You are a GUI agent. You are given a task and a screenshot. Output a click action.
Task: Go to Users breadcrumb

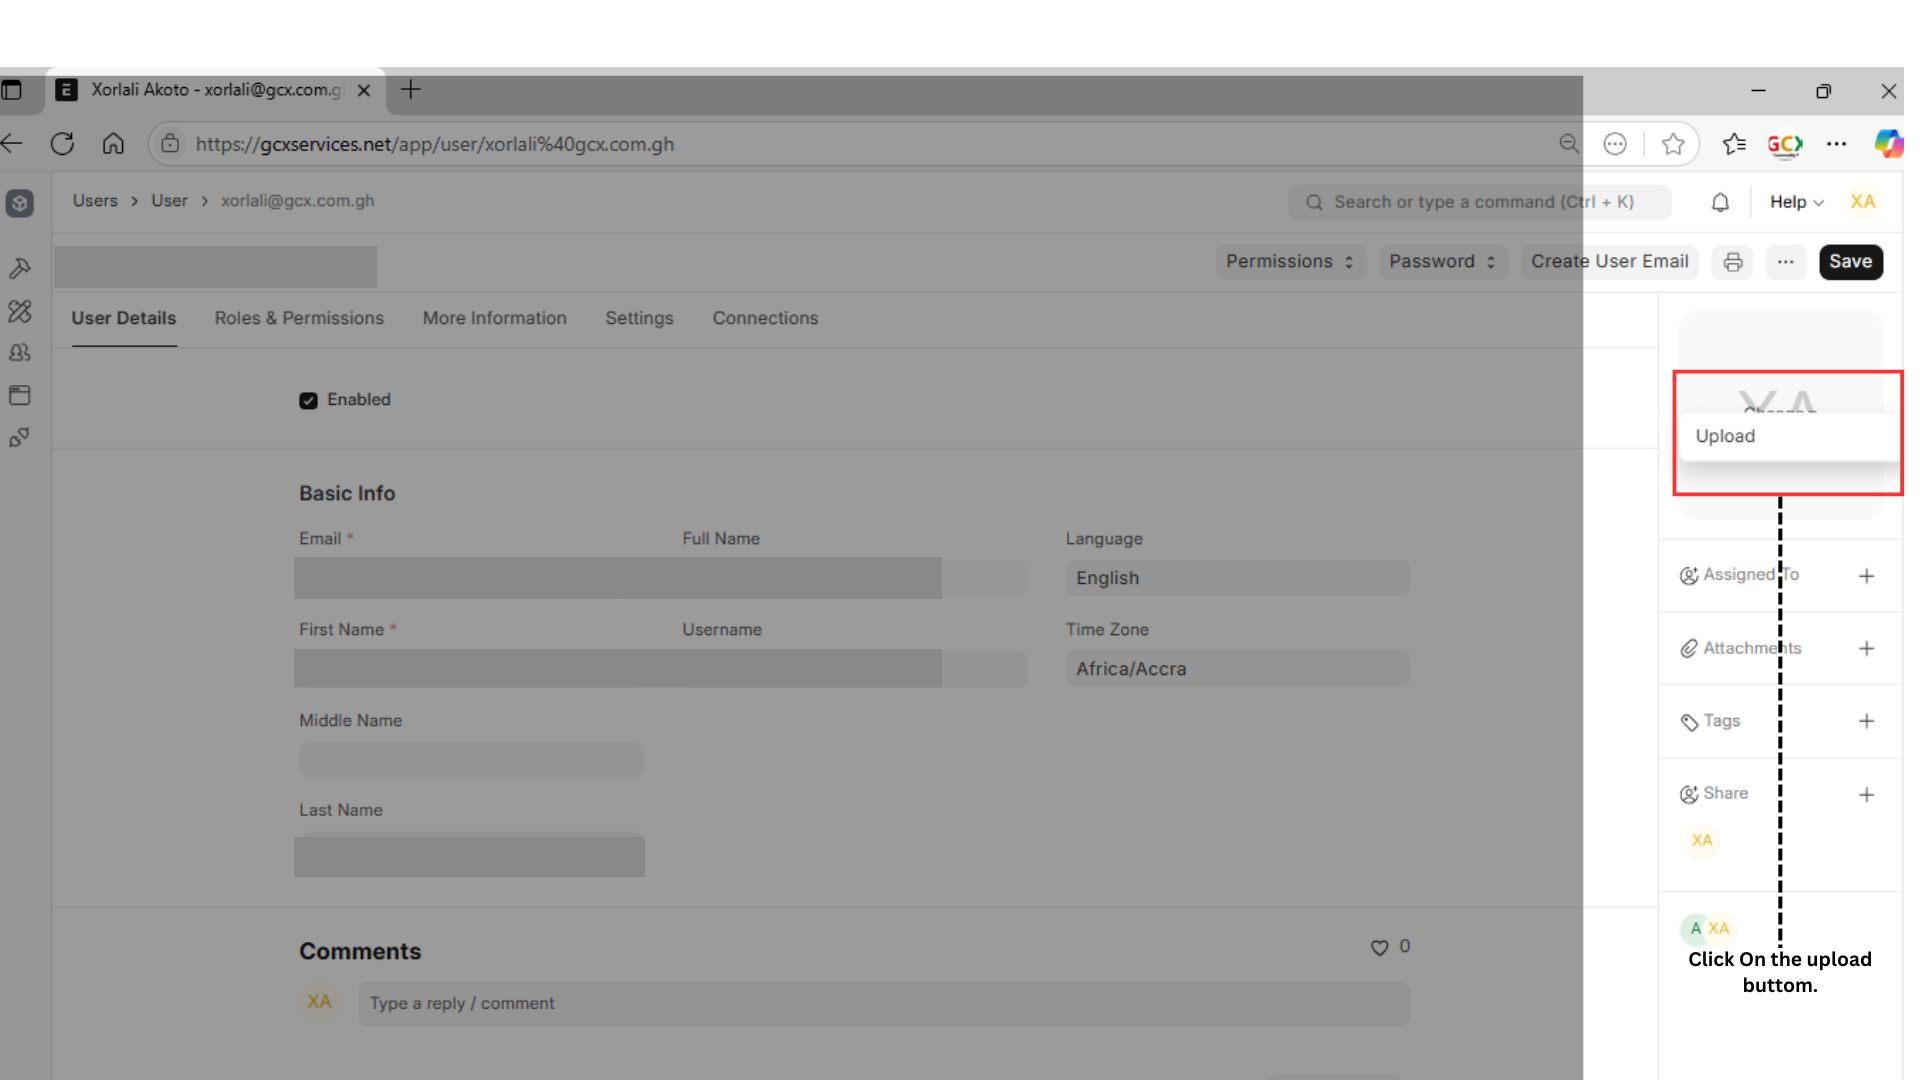pyautogui.click(x=95, y=201)
